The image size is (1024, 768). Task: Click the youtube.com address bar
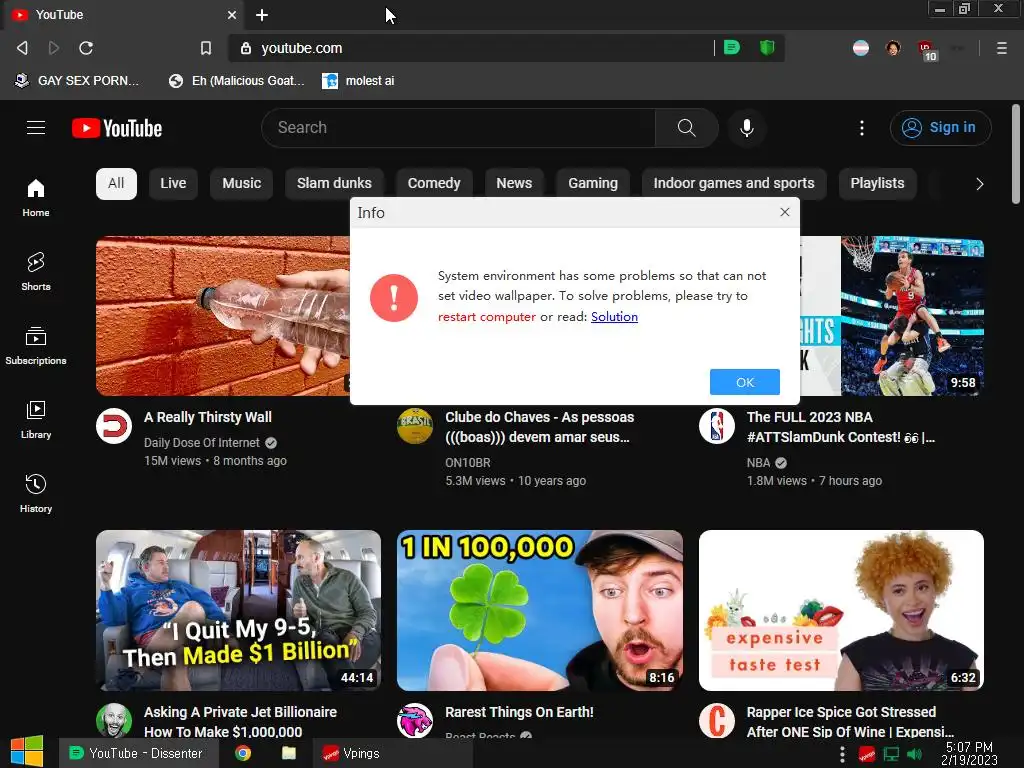[x=483, y=48]
